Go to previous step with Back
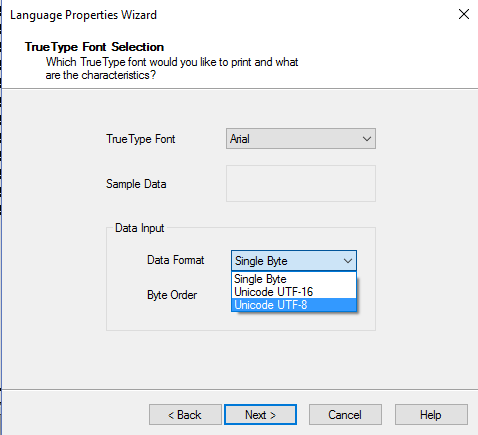 point(185,415)
